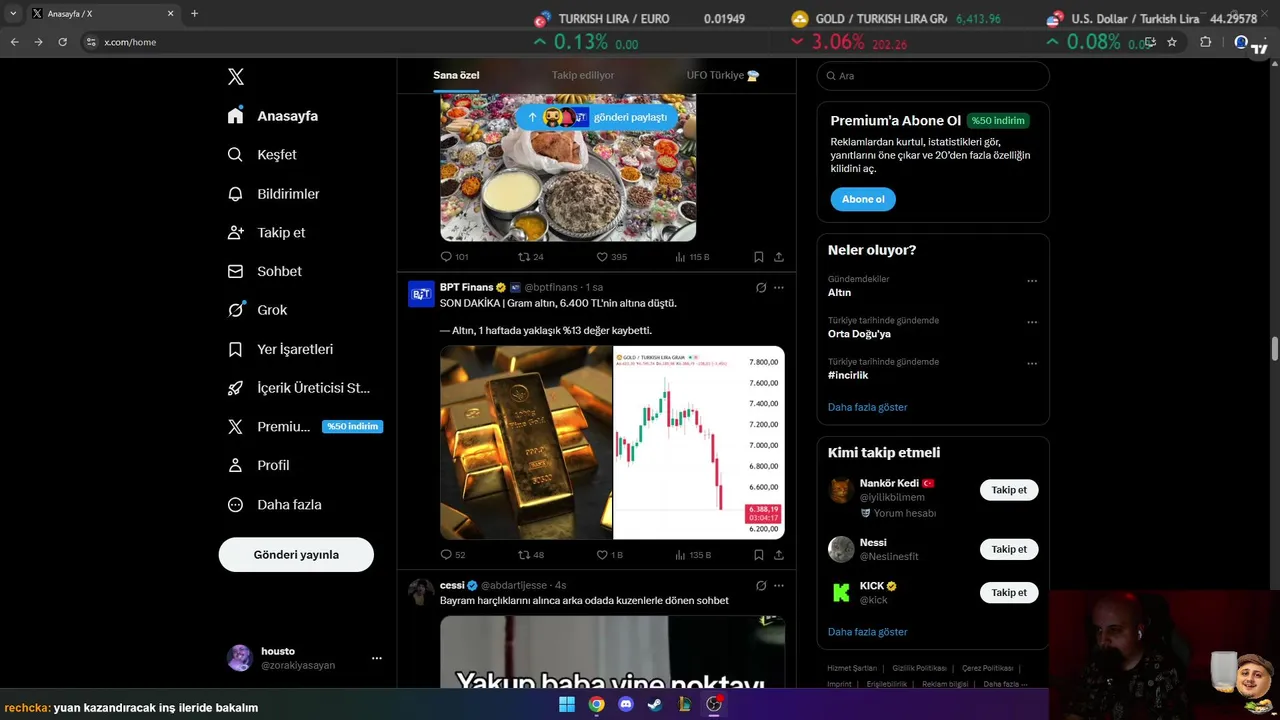
Task: Open Steam from taskbar
Action: pyautogui.click(x=655, y=704)
